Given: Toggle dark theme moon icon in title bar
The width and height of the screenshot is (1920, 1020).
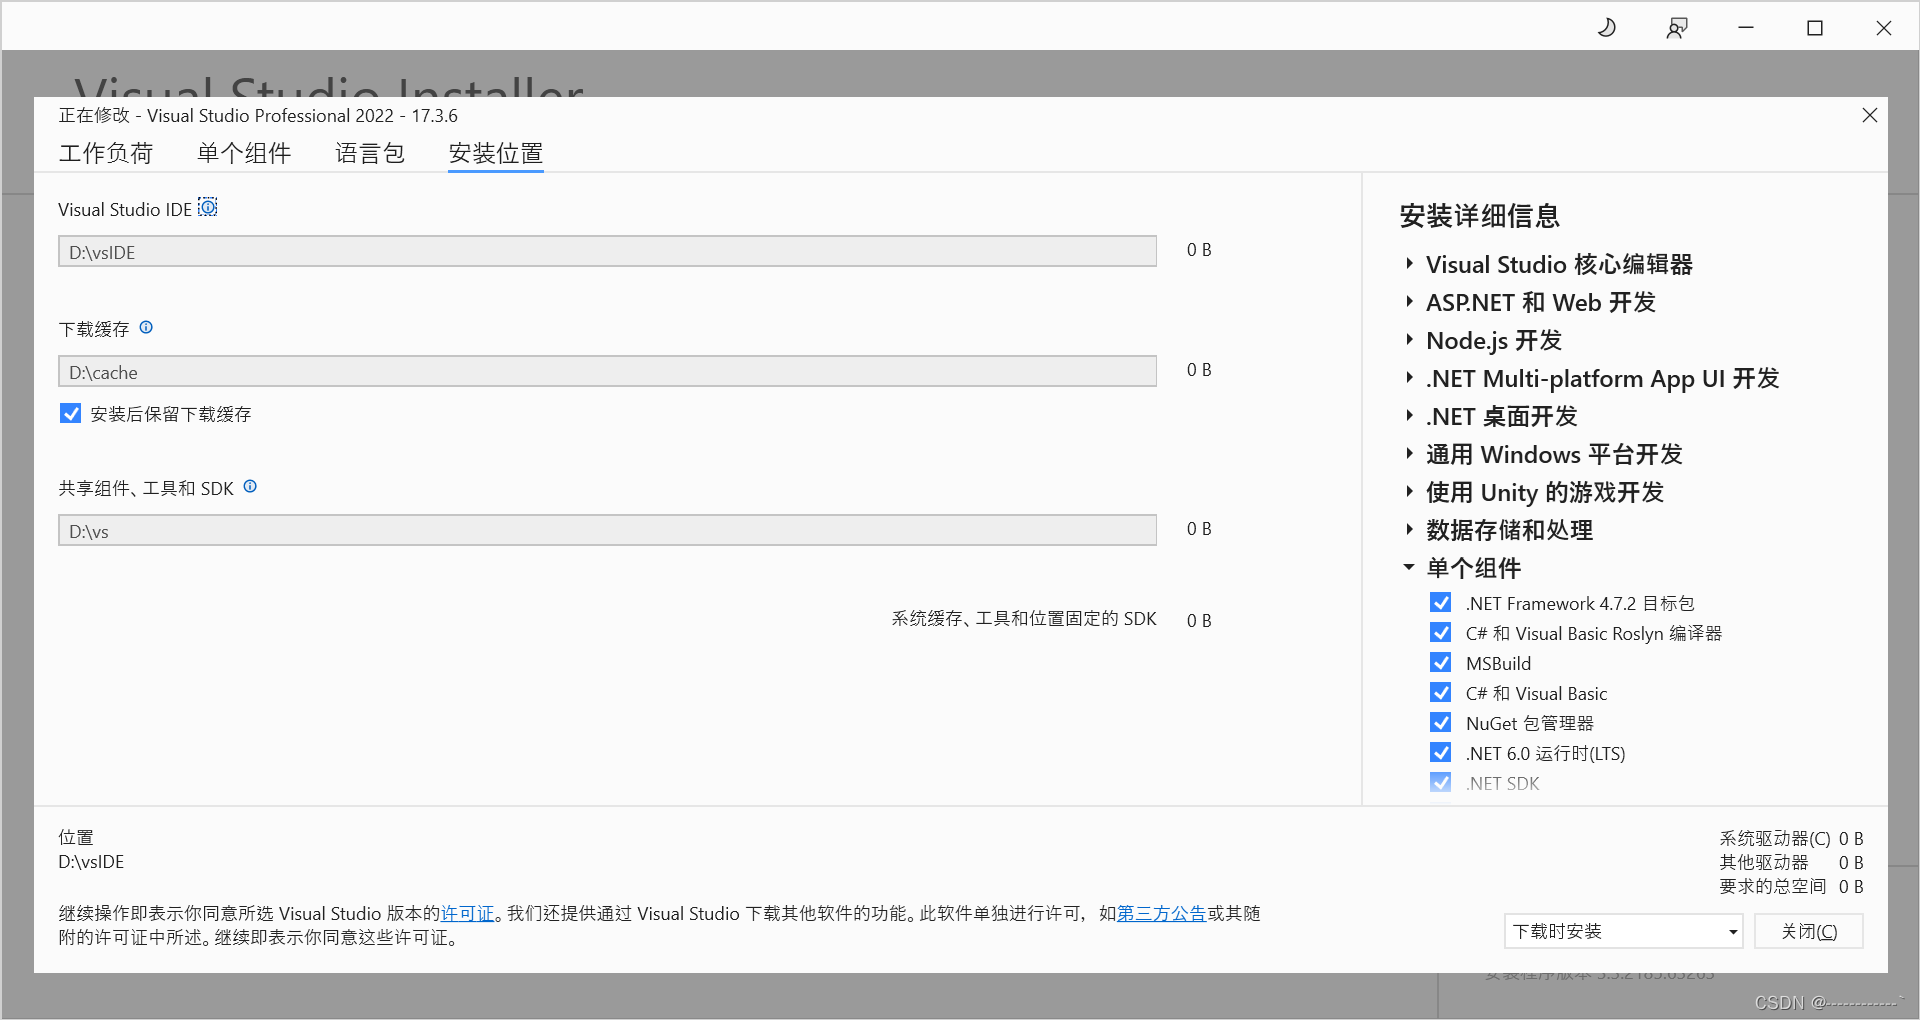Looking at the screenshot, I should 1607,28.
